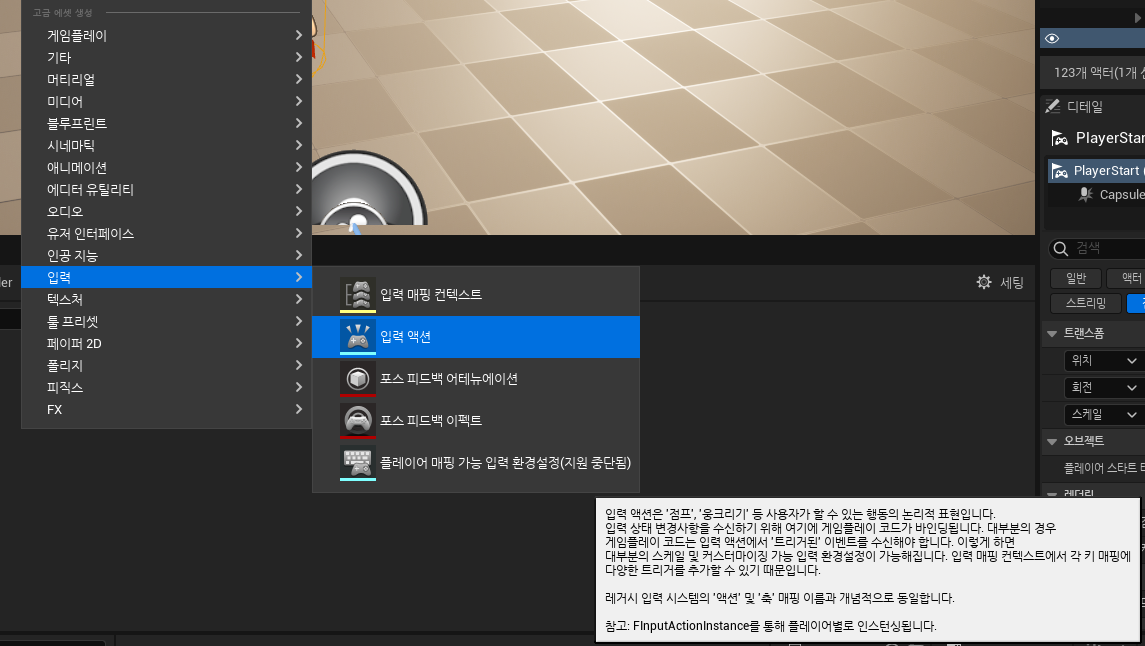The height and width of the screenshot is (646, 1145).
Task: Open the 시네마틱 submenu
Action: (166, 145)
